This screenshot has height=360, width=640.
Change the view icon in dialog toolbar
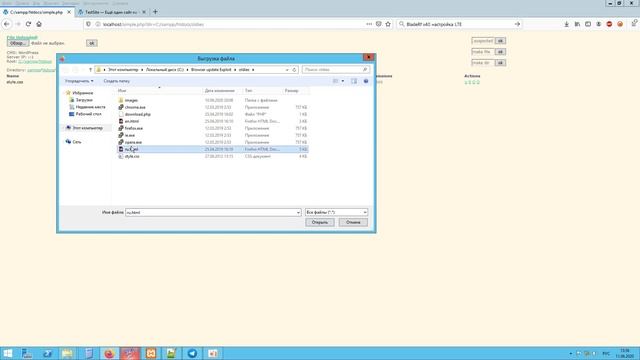click(x=336, y=81)
